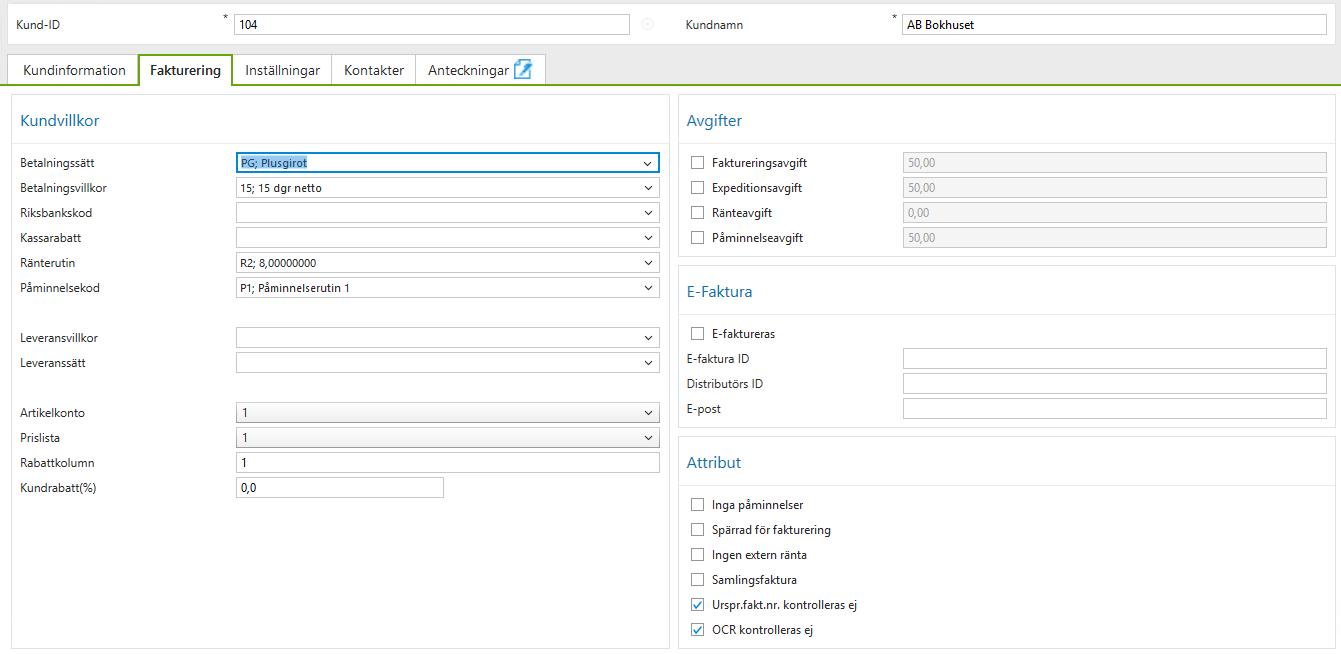
Task: Click in the Kundnamn field showing AB Bokhuset
Action: coord(1113,24)
